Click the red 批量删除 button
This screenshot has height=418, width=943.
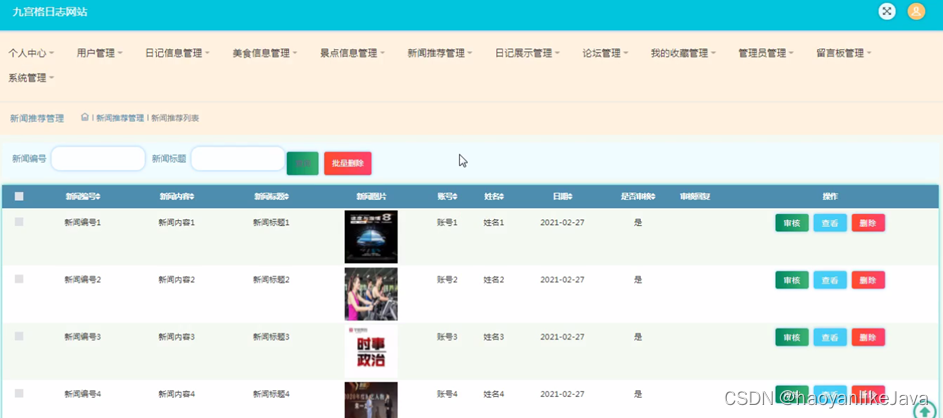coord(348,163)
